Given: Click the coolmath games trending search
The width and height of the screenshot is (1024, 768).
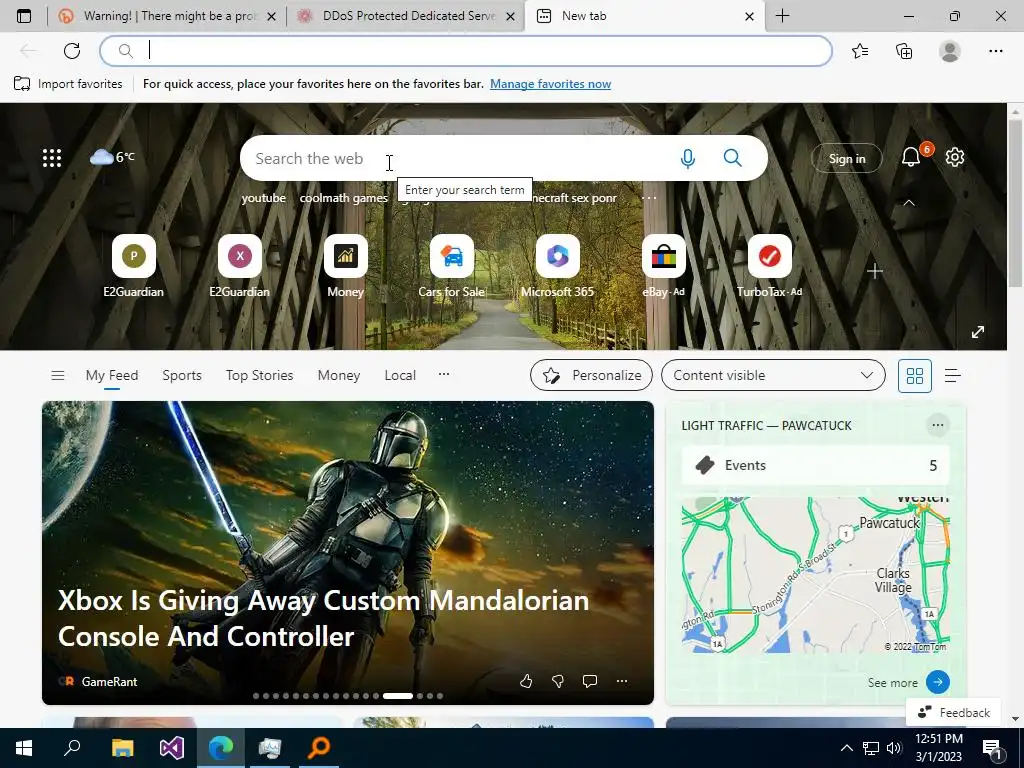Looking at the screenshot, I should point(344,198).
